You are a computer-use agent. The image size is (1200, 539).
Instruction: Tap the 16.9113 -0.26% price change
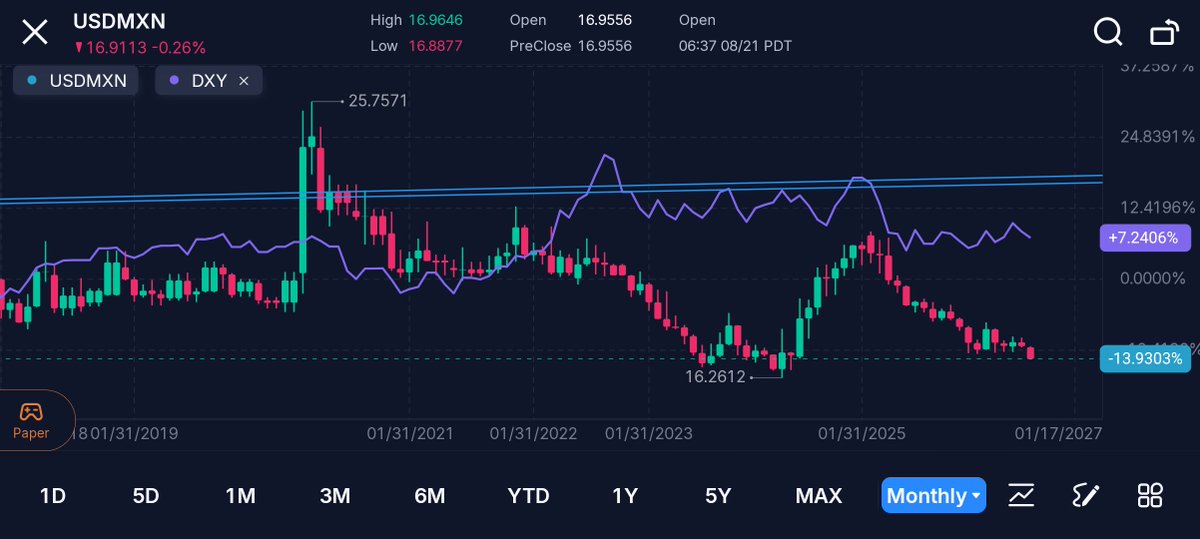[x=141, y=47]
